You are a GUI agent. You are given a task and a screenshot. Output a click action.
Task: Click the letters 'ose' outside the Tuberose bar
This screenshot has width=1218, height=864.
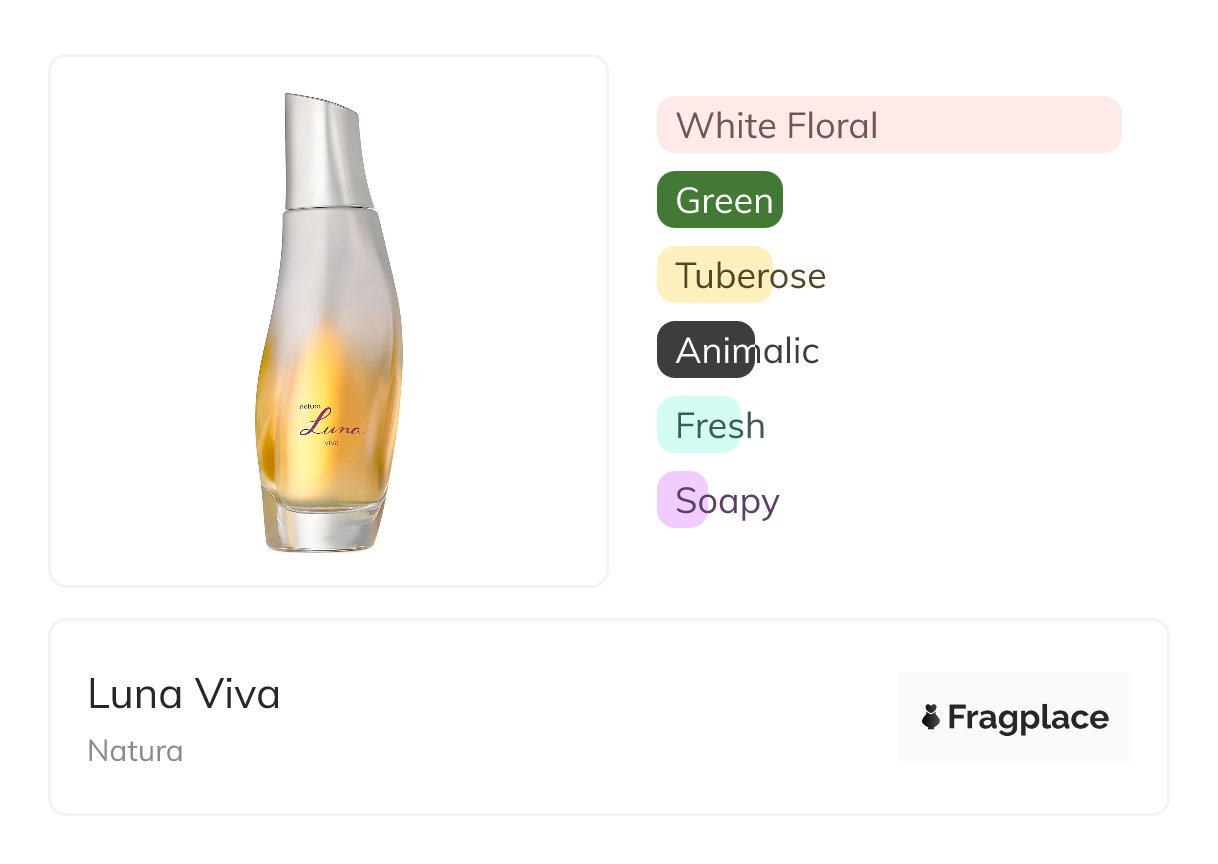tap(800, 277)
